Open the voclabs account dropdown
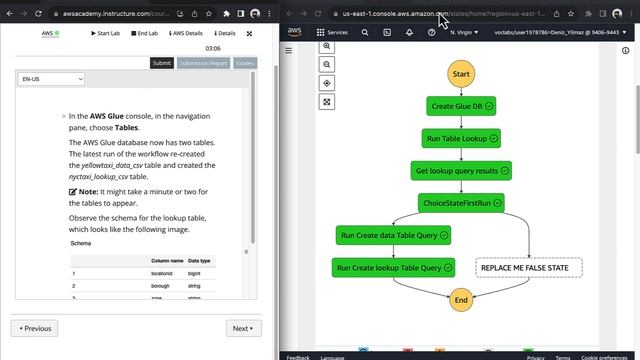Viewport: 640px width, 360px height. tap(560, 32)
